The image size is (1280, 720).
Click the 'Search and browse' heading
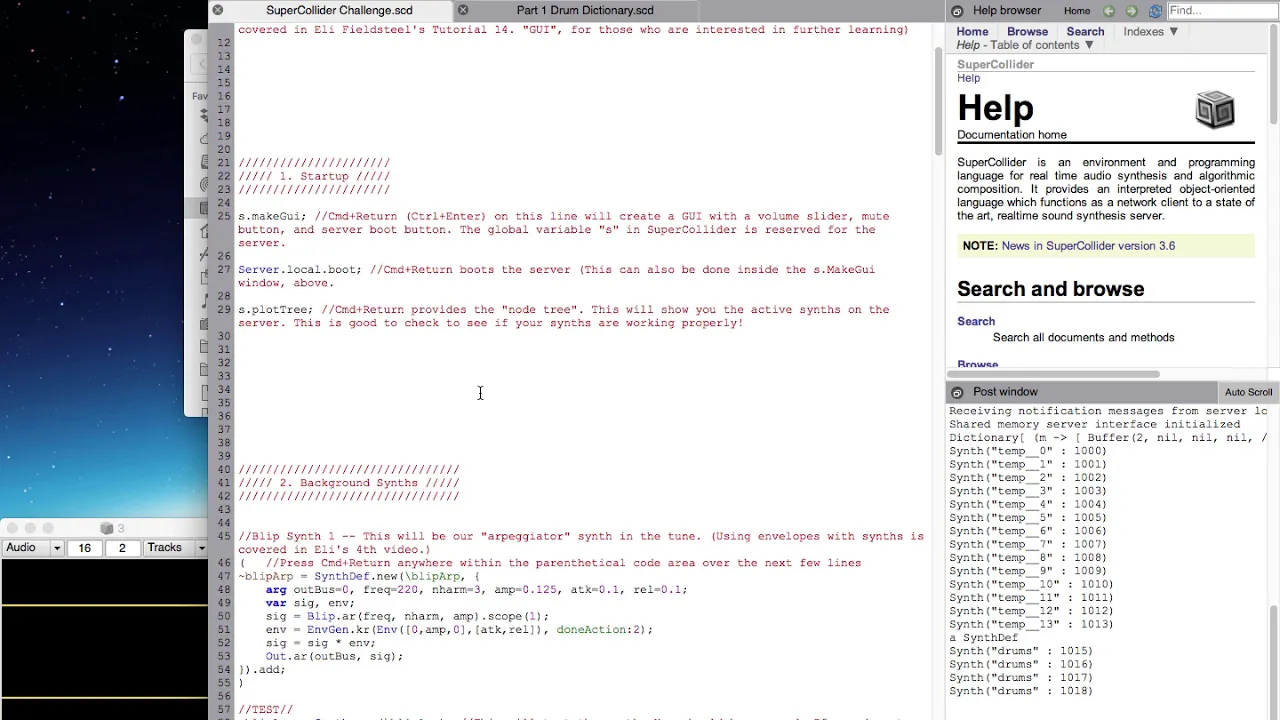1050,289
